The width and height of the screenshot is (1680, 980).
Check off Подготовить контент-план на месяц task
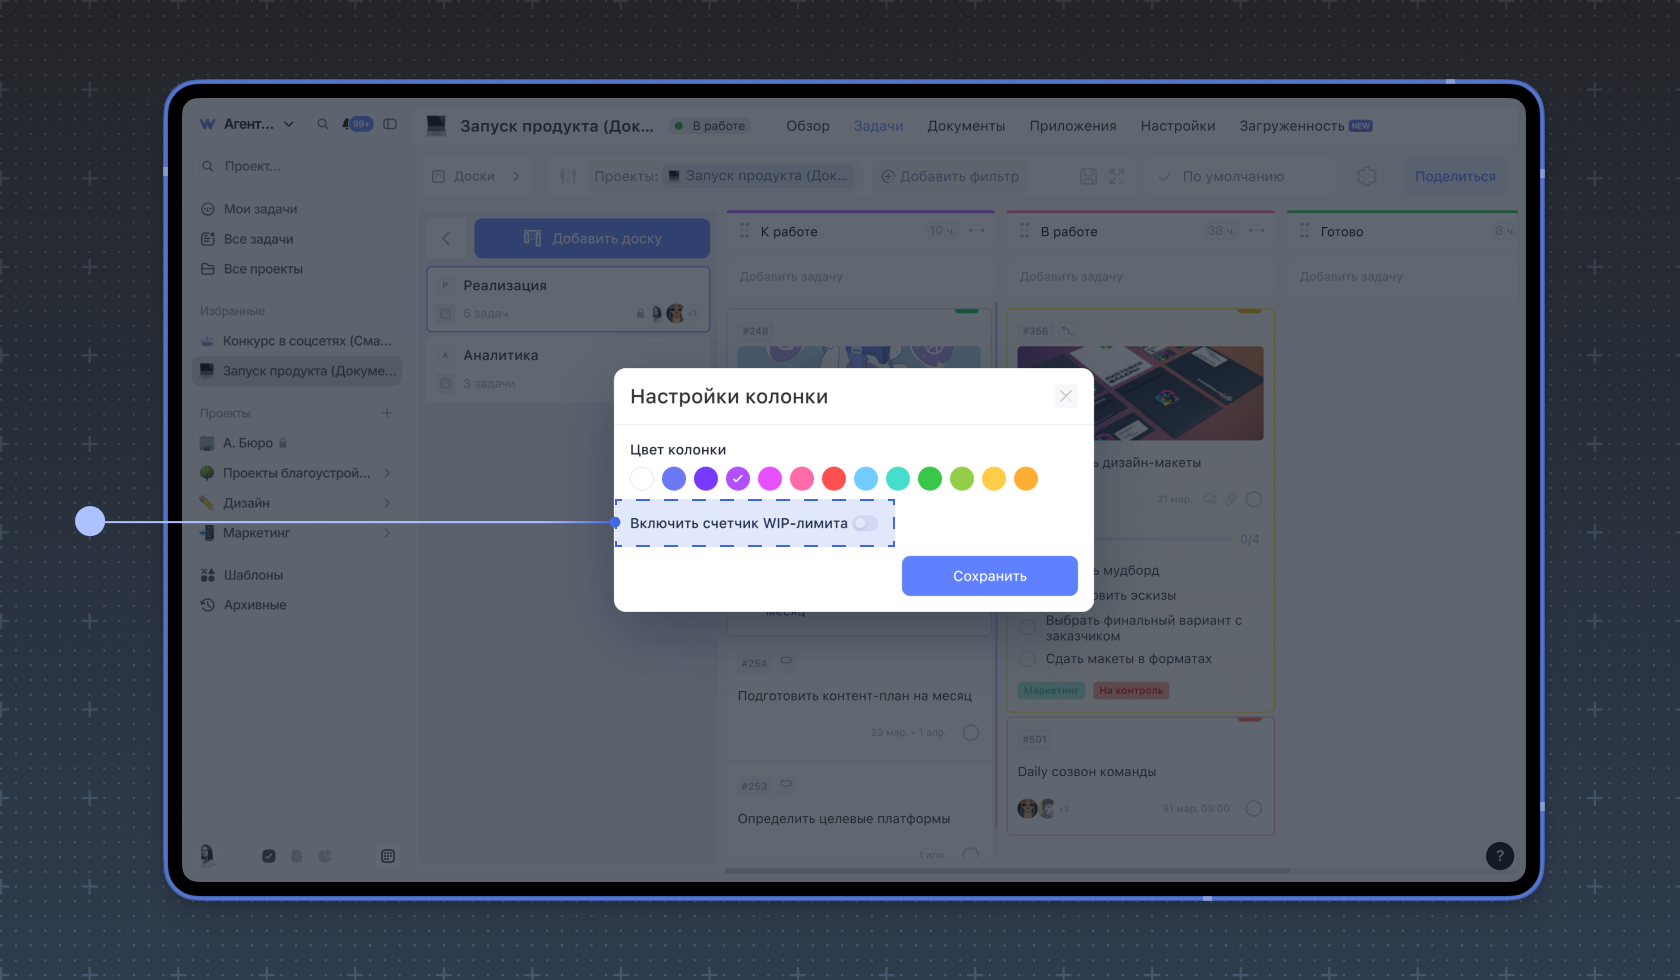click(x=970, y=732)
